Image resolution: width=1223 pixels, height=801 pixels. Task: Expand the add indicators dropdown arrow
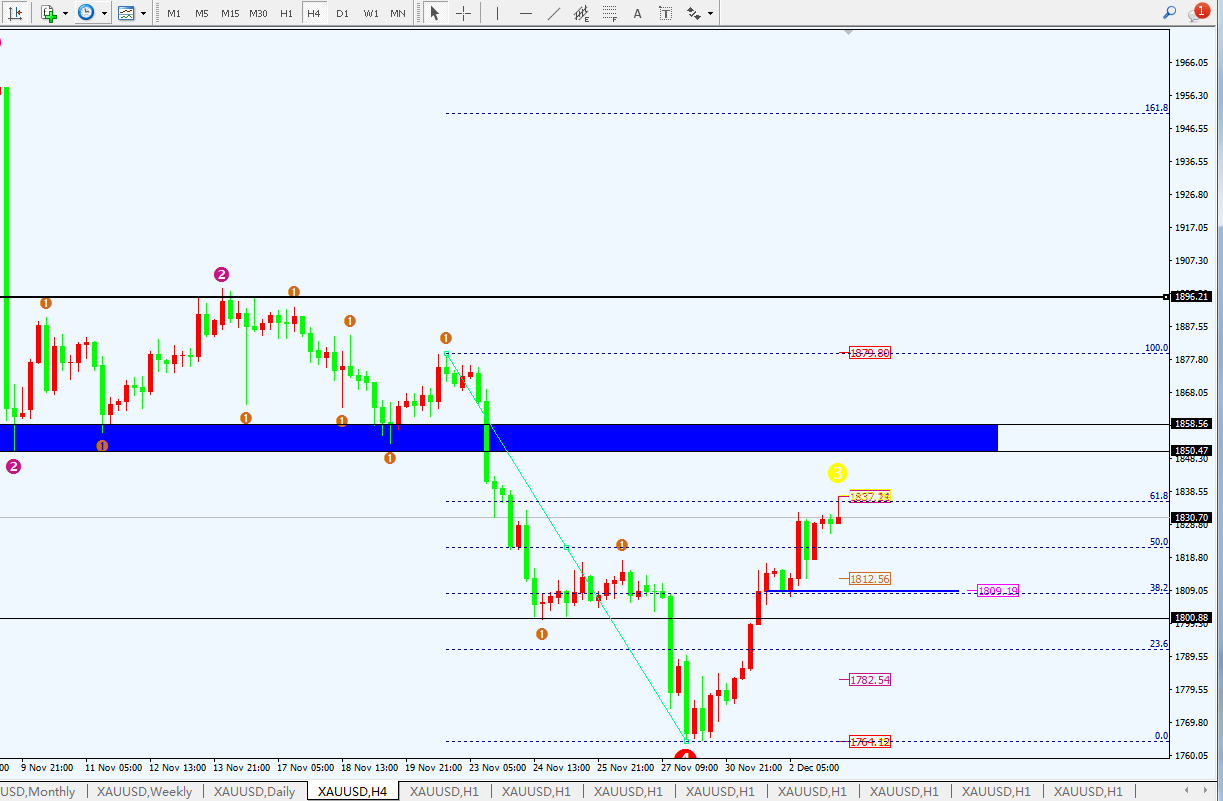click(65, 13)
